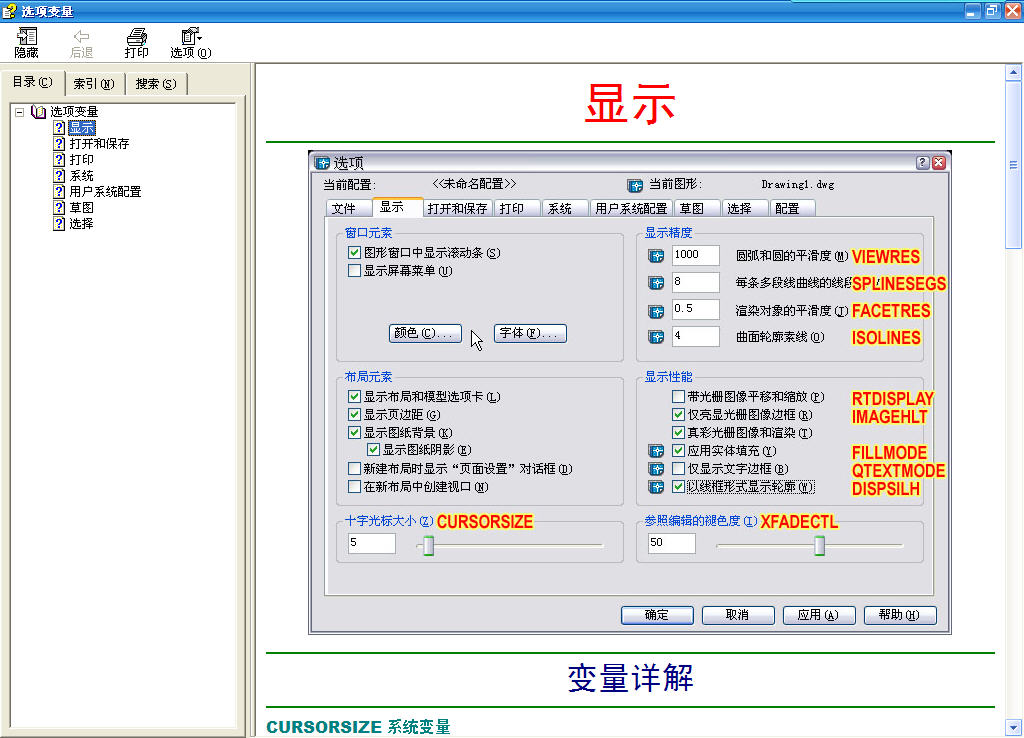This screenshot has height=738, width=1024.
Task: Toggle 仅亮显光栅图像边框 checkbox
Action: (x=679, y=415)
